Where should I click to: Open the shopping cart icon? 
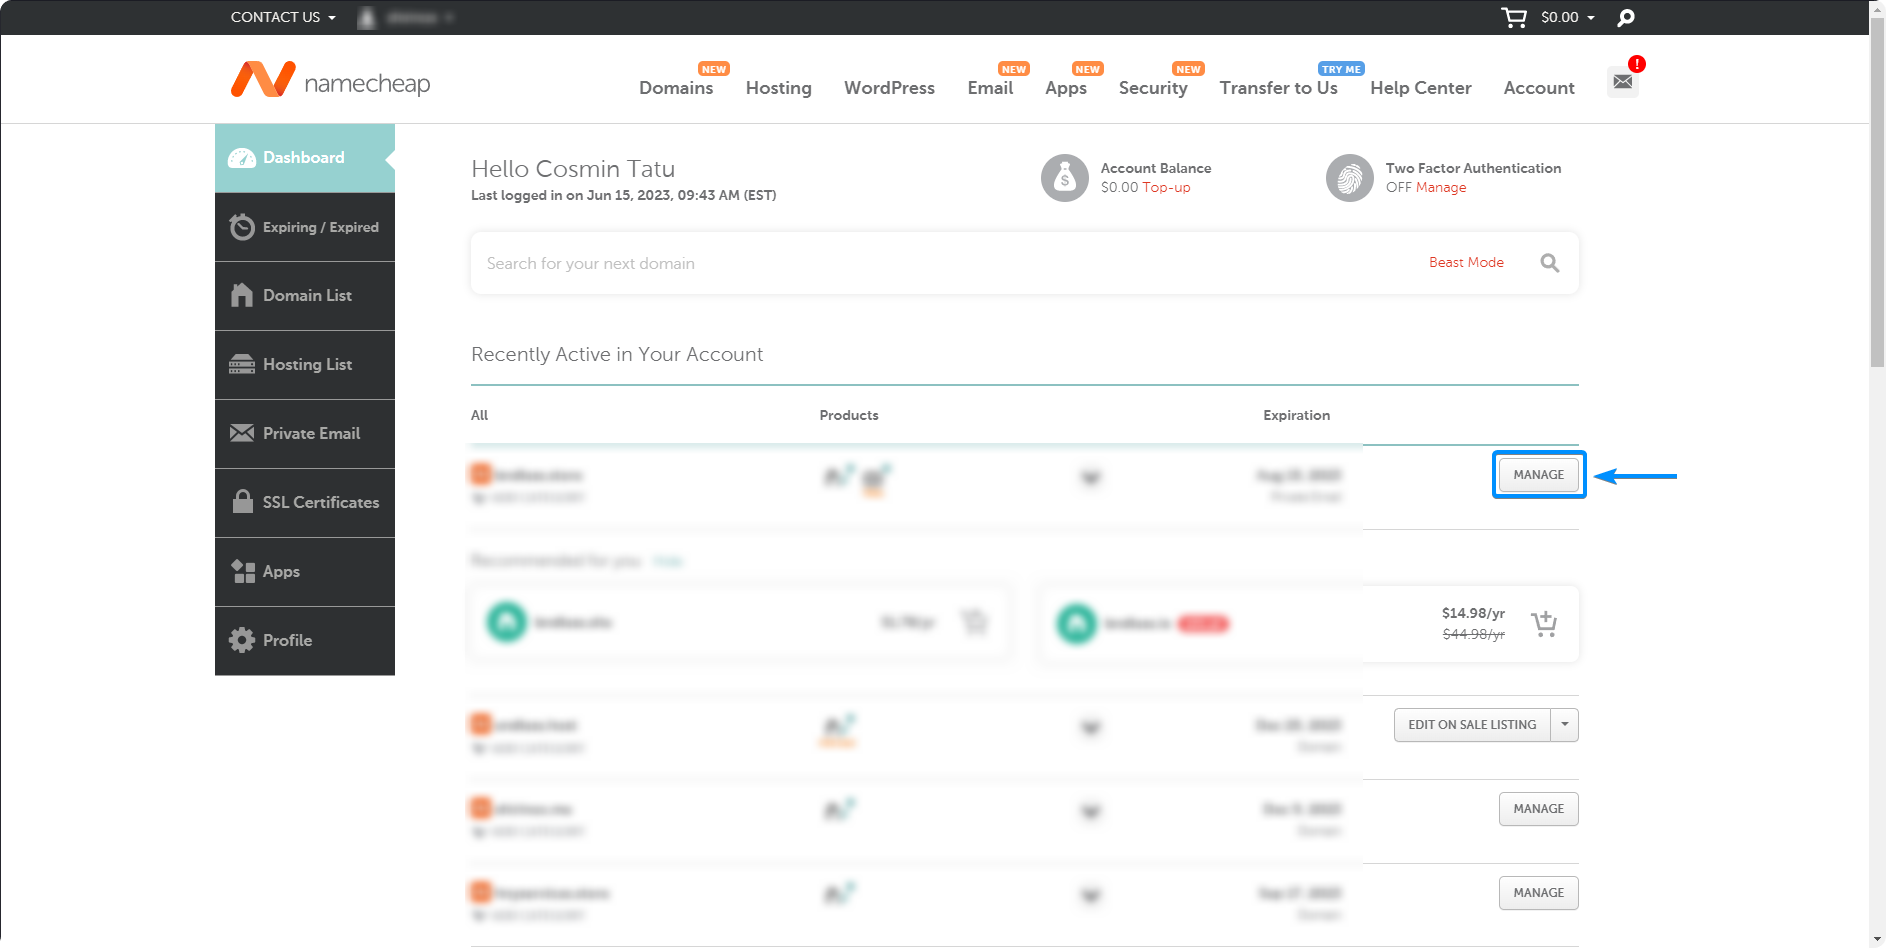[x=1514, y=17]
